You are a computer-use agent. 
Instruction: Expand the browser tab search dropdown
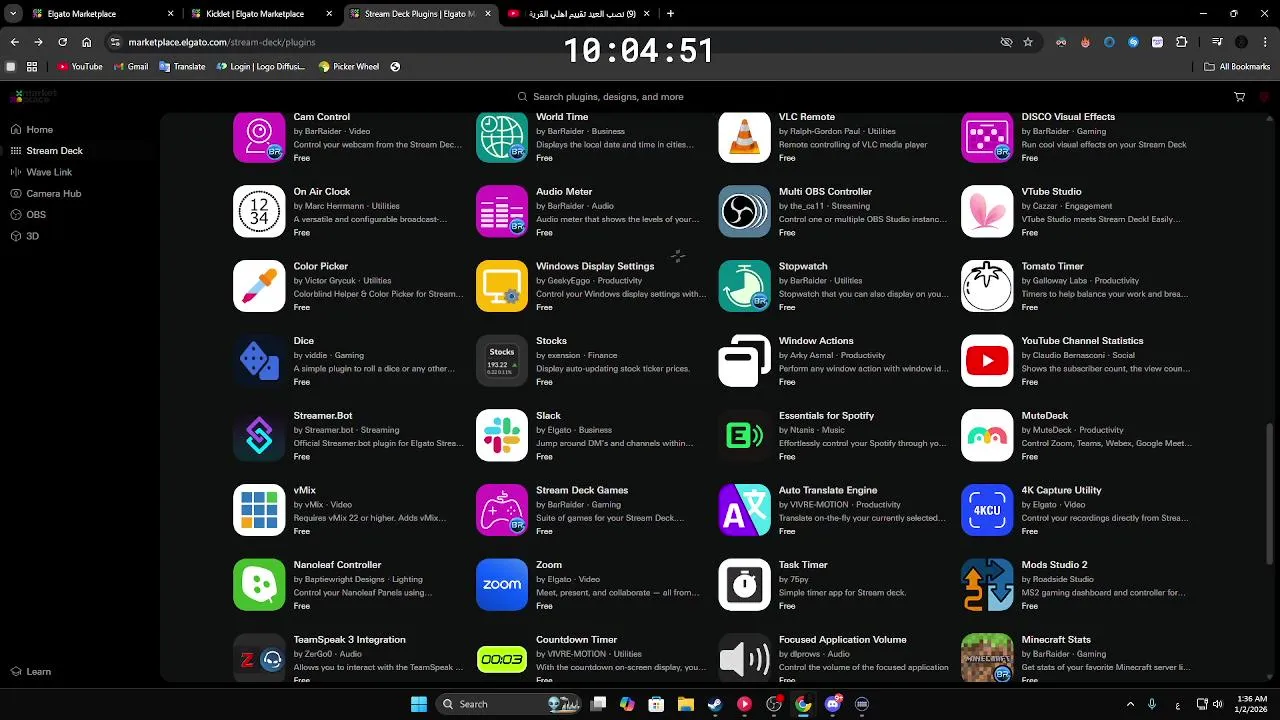coord(13,14)
